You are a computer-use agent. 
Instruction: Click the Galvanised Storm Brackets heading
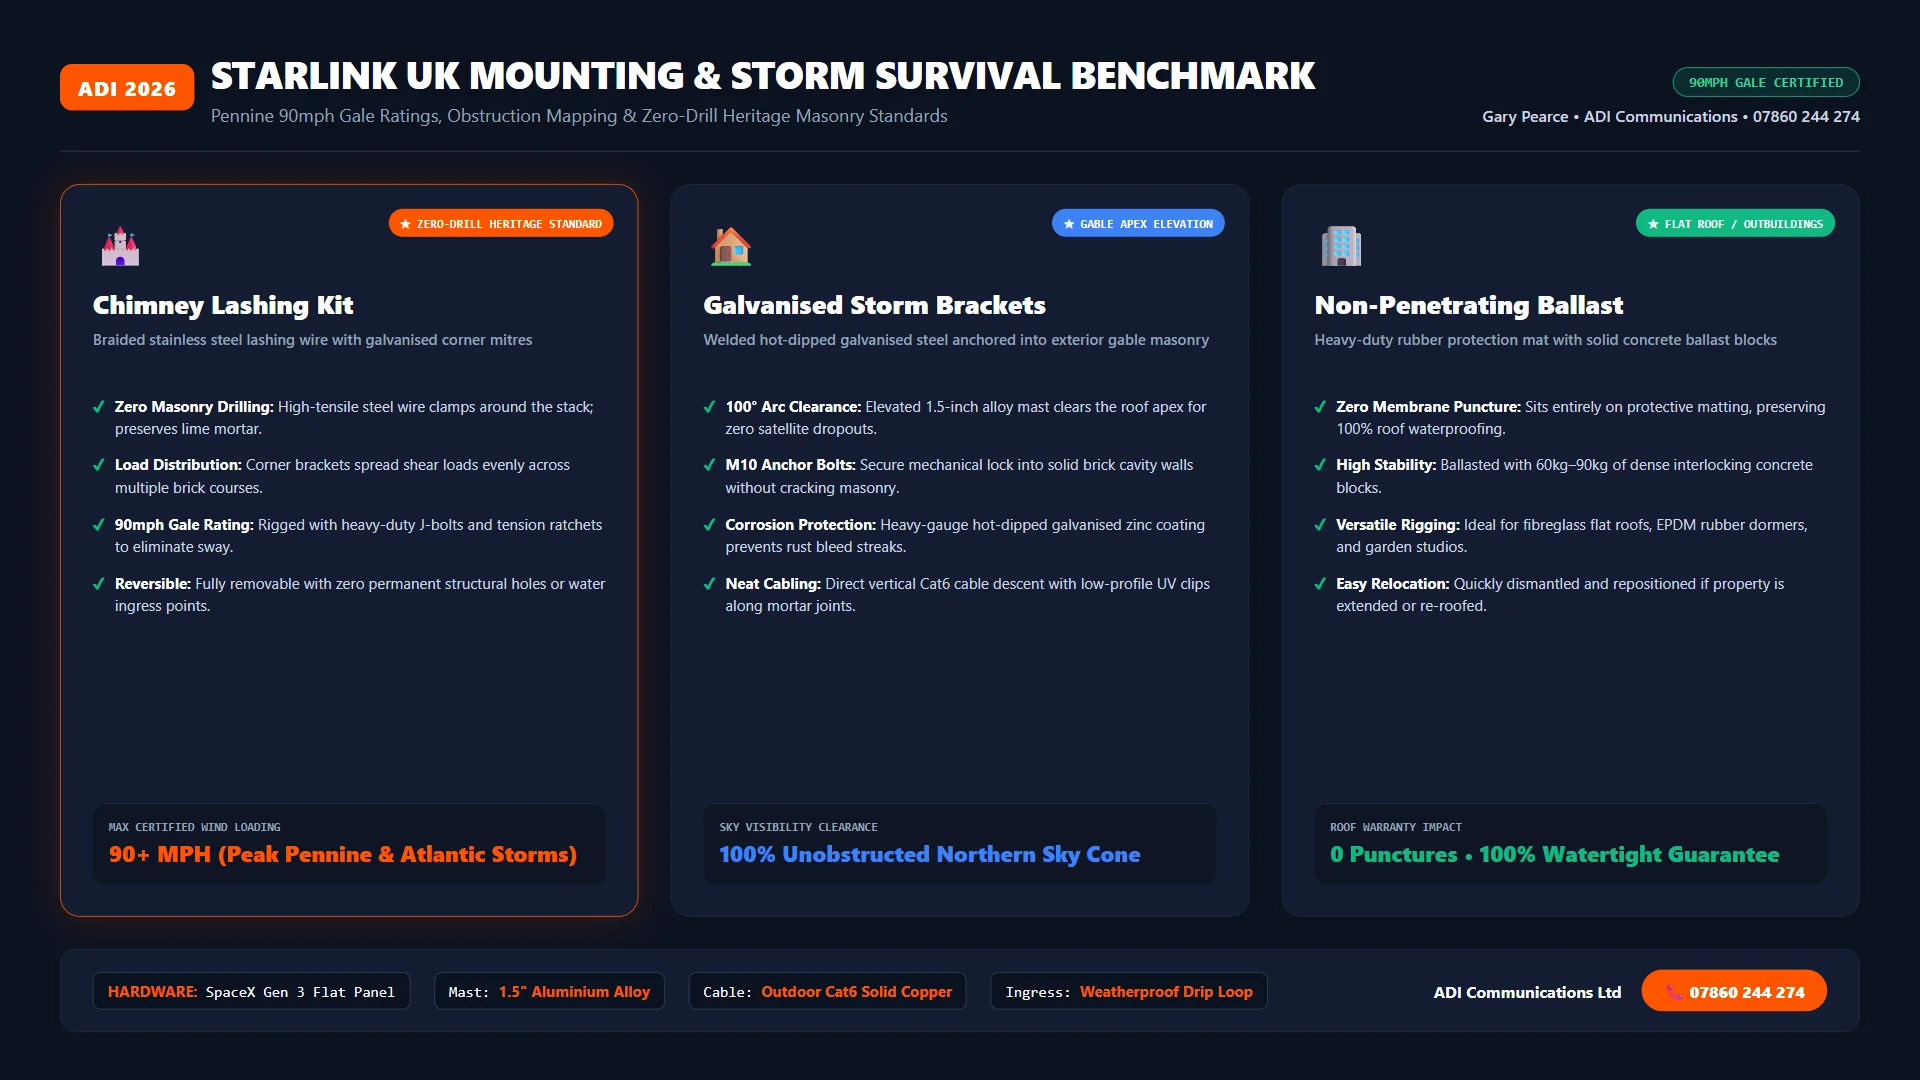pyautogui.click(x=874, y=305)
